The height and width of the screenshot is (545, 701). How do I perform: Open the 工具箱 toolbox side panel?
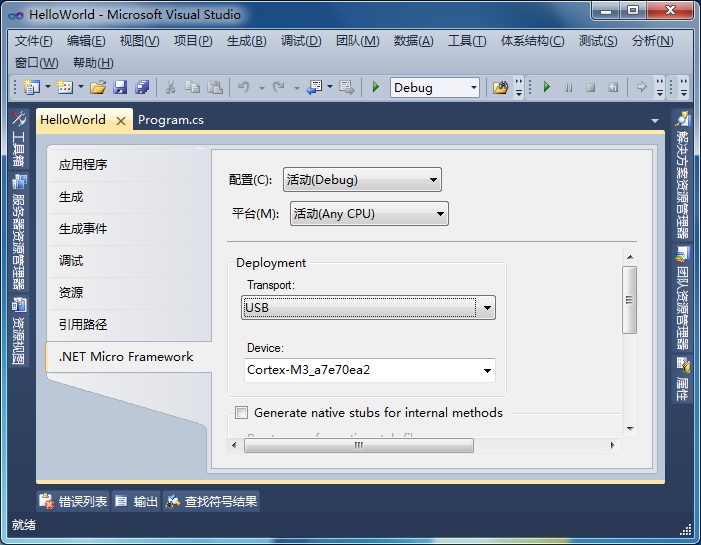click(x=19, y=138)
